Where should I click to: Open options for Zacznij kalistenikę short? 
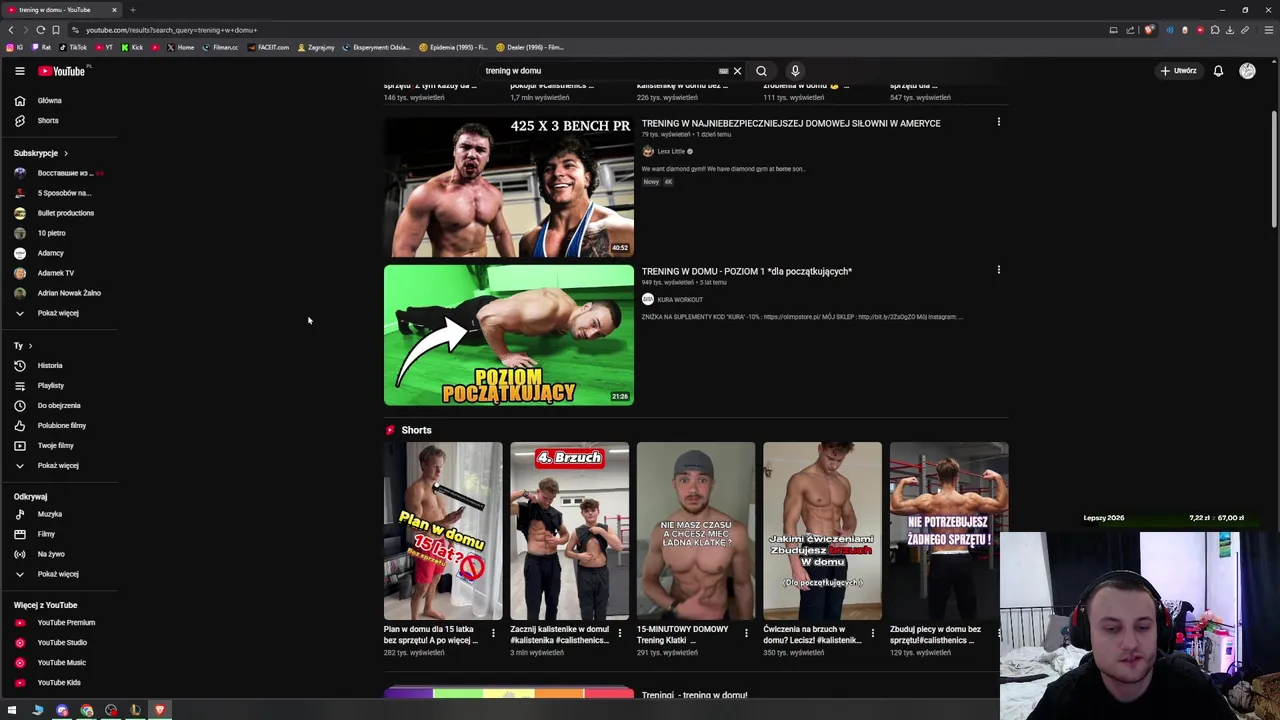[619, 633]
